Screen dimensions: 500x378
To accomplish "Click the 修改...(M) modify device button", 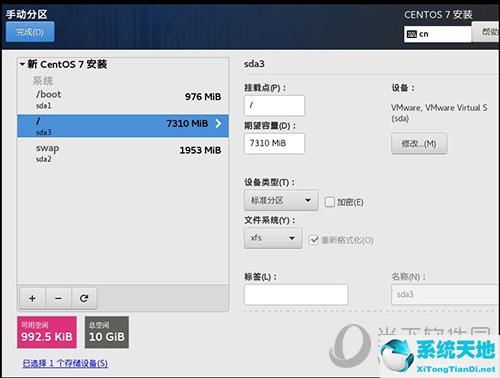I will (x=419, y=144).
